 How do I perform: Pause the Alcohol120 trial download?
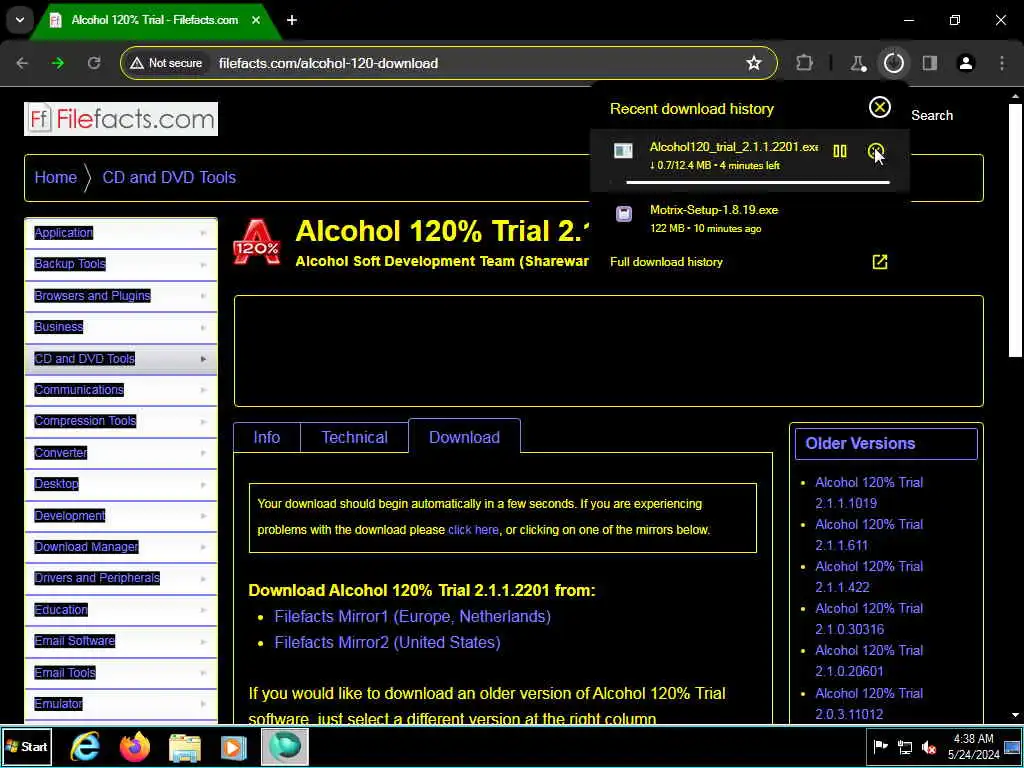pyautogui.click(x=840, y=152)
